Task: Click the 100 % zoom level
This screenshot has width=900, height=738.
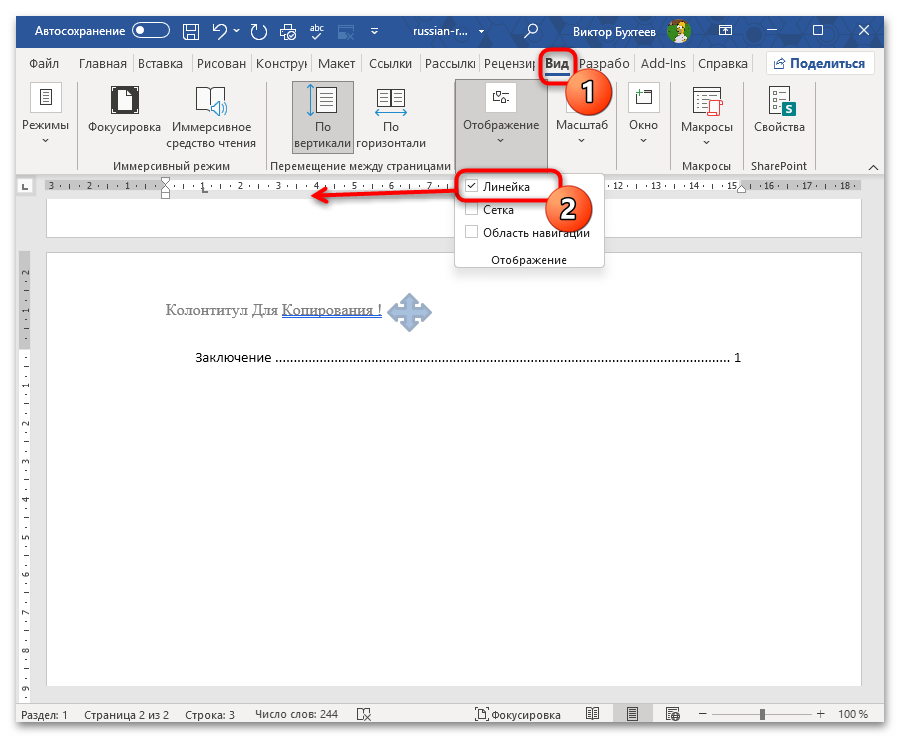Action: (852, 714)
